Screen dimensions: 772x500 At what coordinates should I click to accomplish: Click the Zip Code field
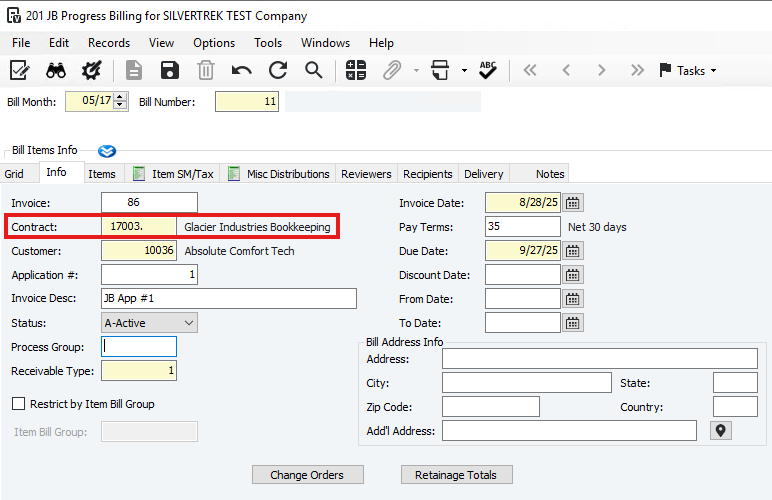(x=491, y=406)
